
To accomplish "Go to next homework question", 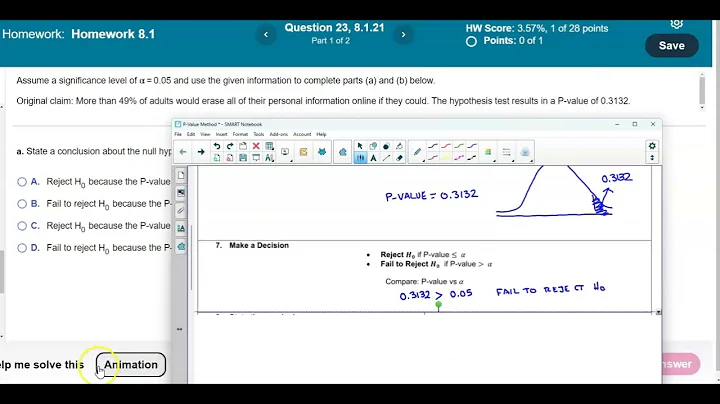I will pos(403,34).
